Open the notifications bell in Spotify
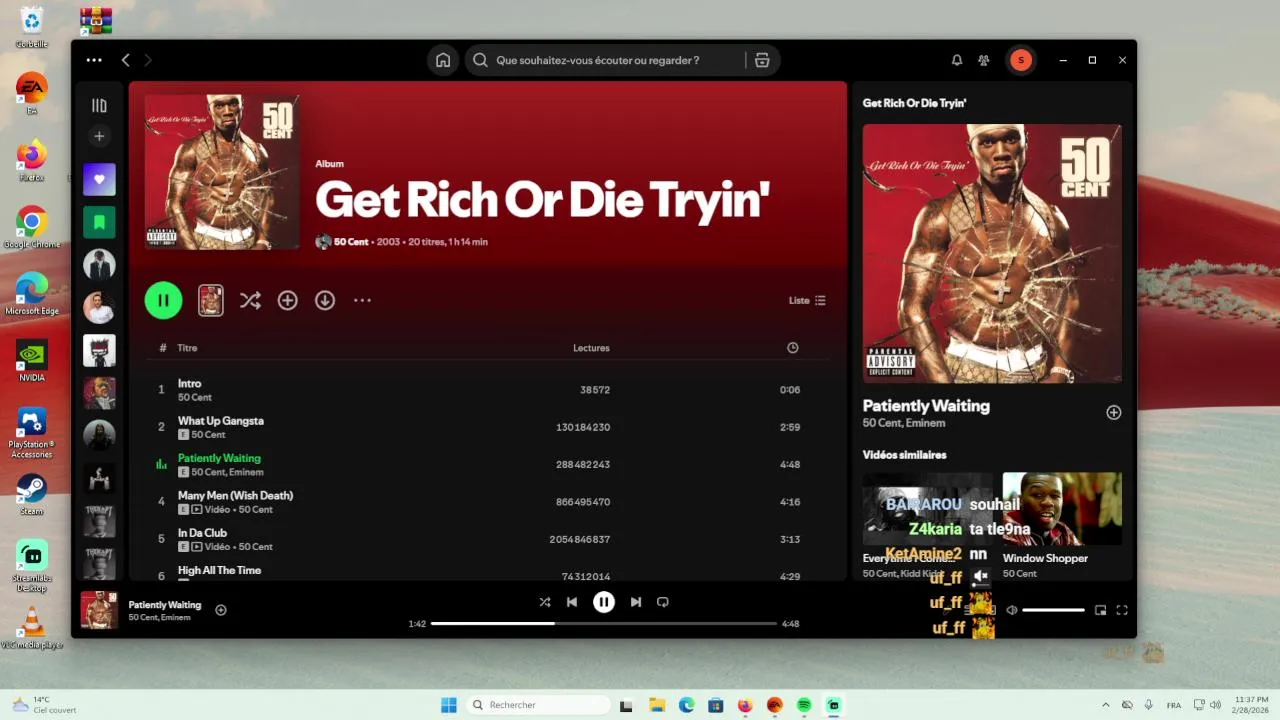The width and height of the screenshot is (1280, 720). (957, 60)
